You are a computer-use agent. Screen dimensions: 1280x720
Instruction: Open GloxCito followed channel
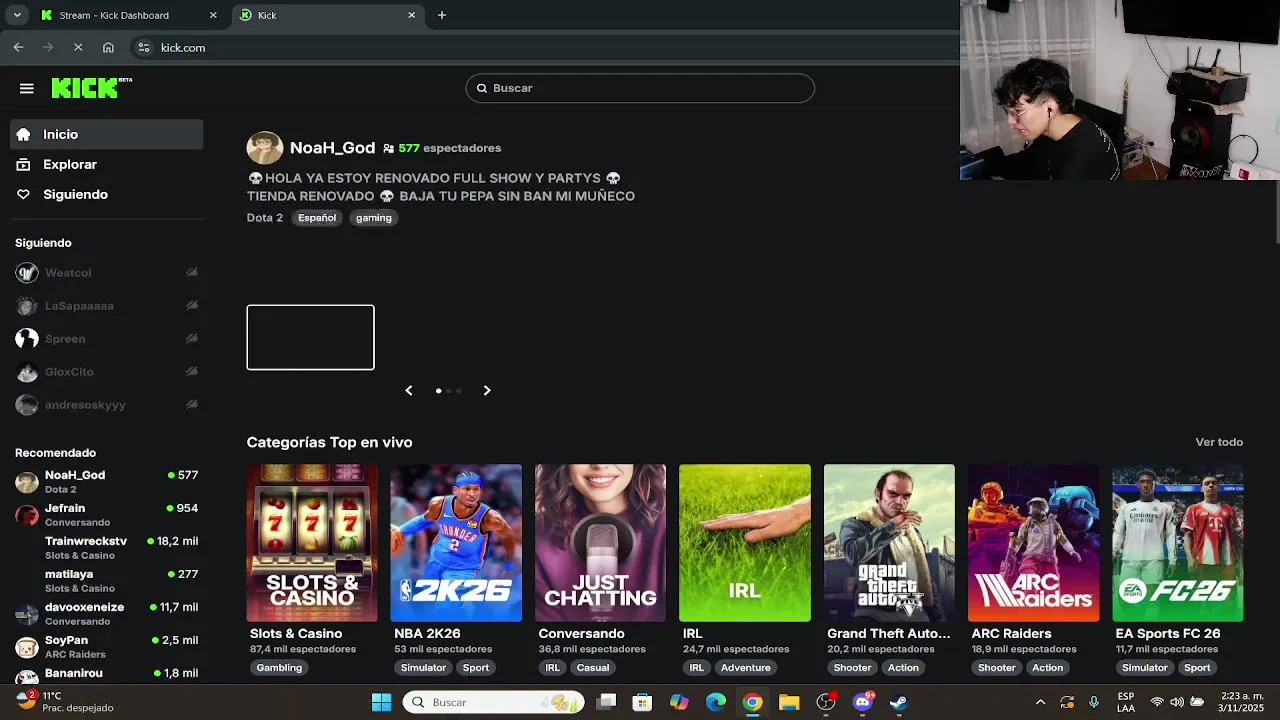click(x=106, y=372)
